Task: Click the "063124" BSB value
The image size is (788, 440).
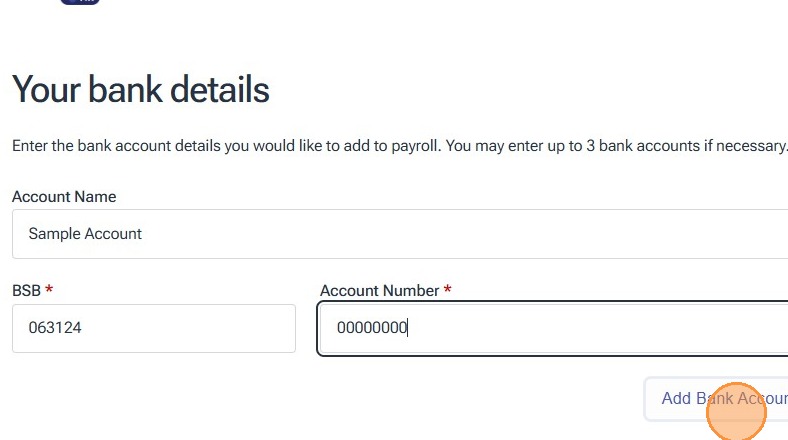Action: pos(55,328)
